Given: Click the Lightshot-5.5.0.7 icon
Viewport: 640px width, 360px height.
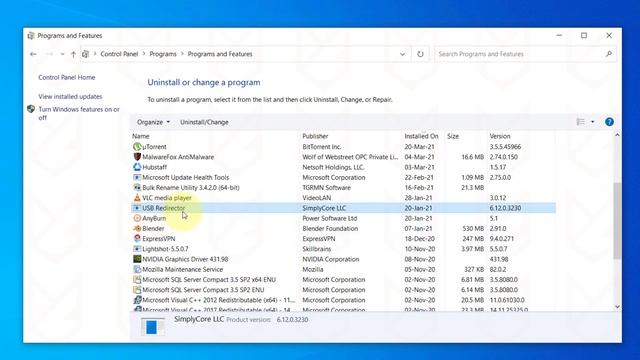Looking at the screenshot, I should [x=137, y=249].
